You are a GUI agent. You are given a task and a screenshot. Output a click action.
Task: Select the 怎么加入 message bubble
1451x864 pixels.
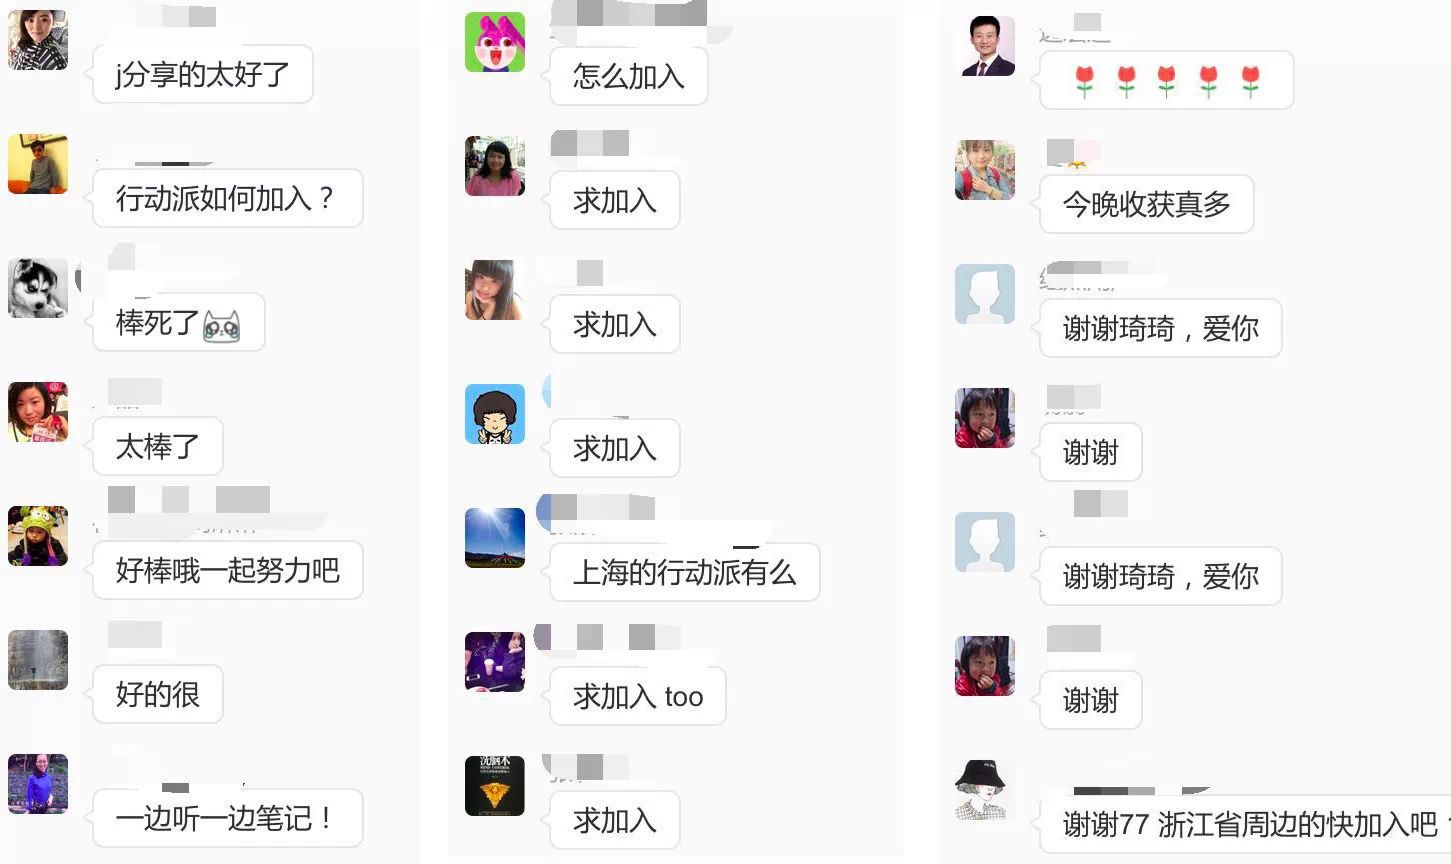(629, 76)
